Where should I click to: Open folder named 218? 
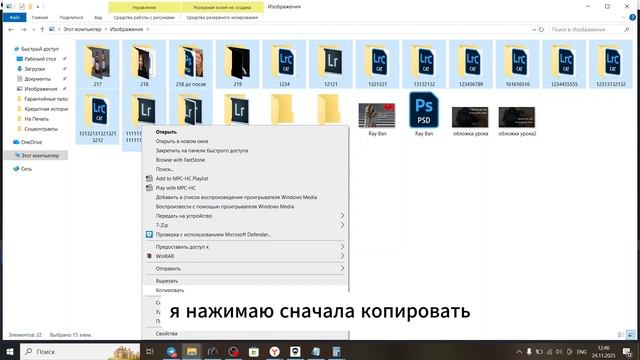coord(144,64)
